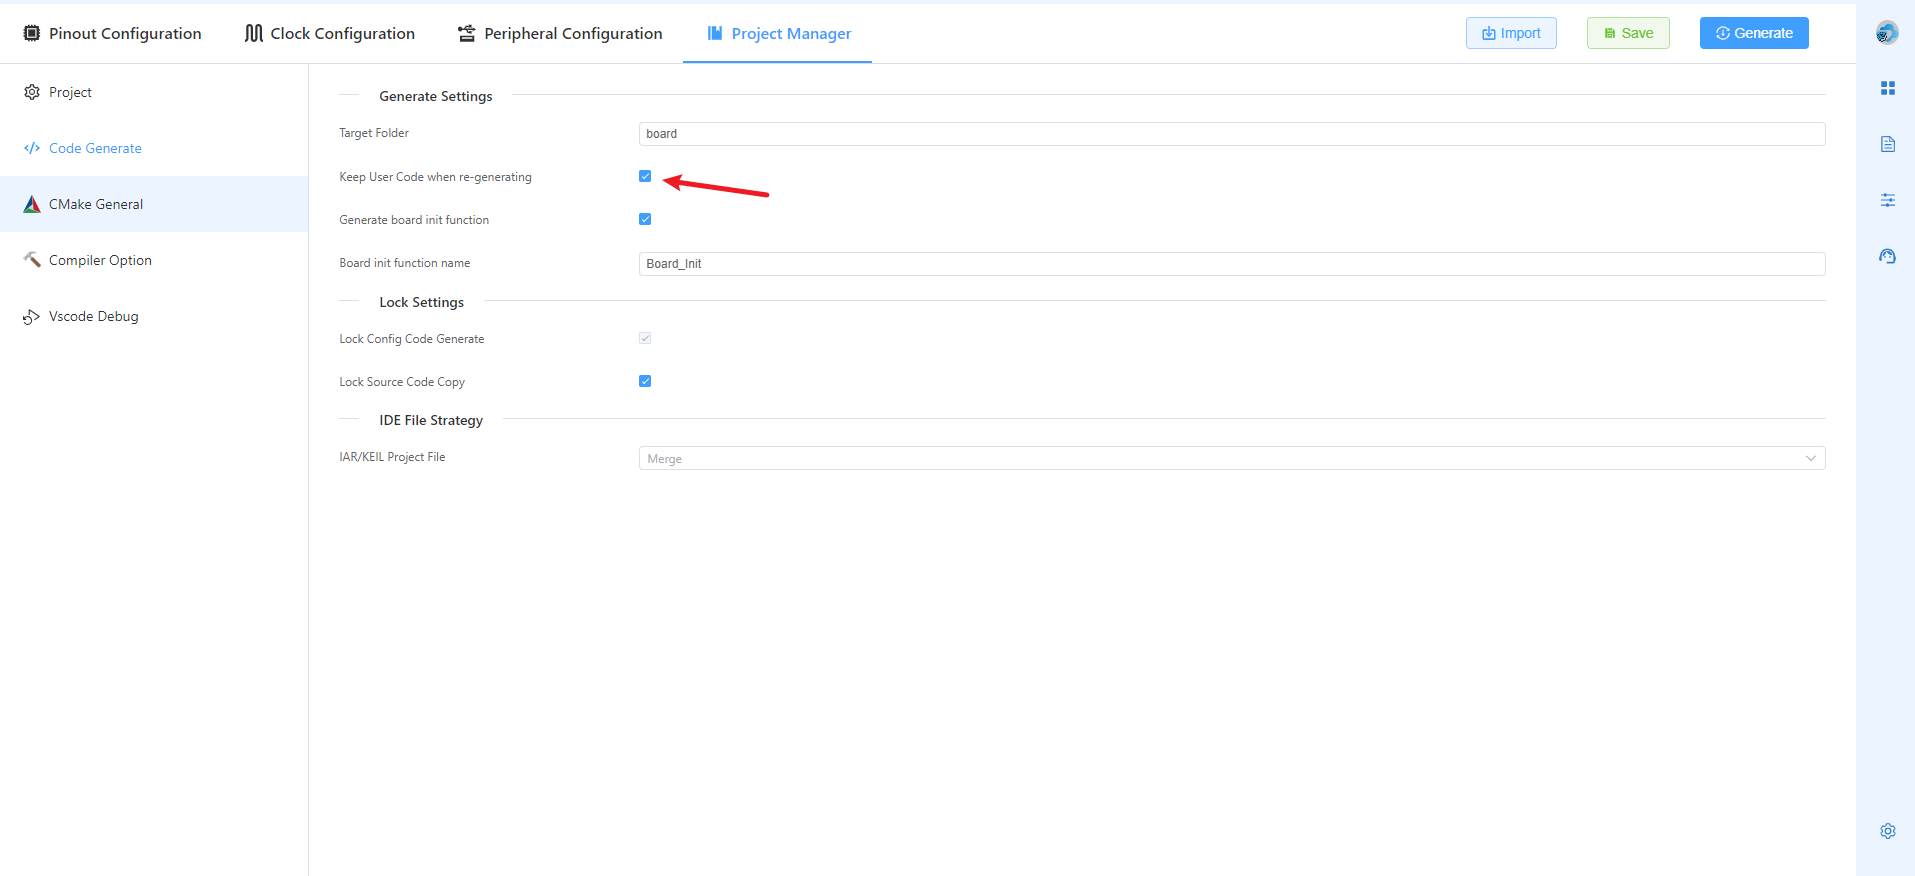Open the four-squares grid icon

pos(1887,89)
